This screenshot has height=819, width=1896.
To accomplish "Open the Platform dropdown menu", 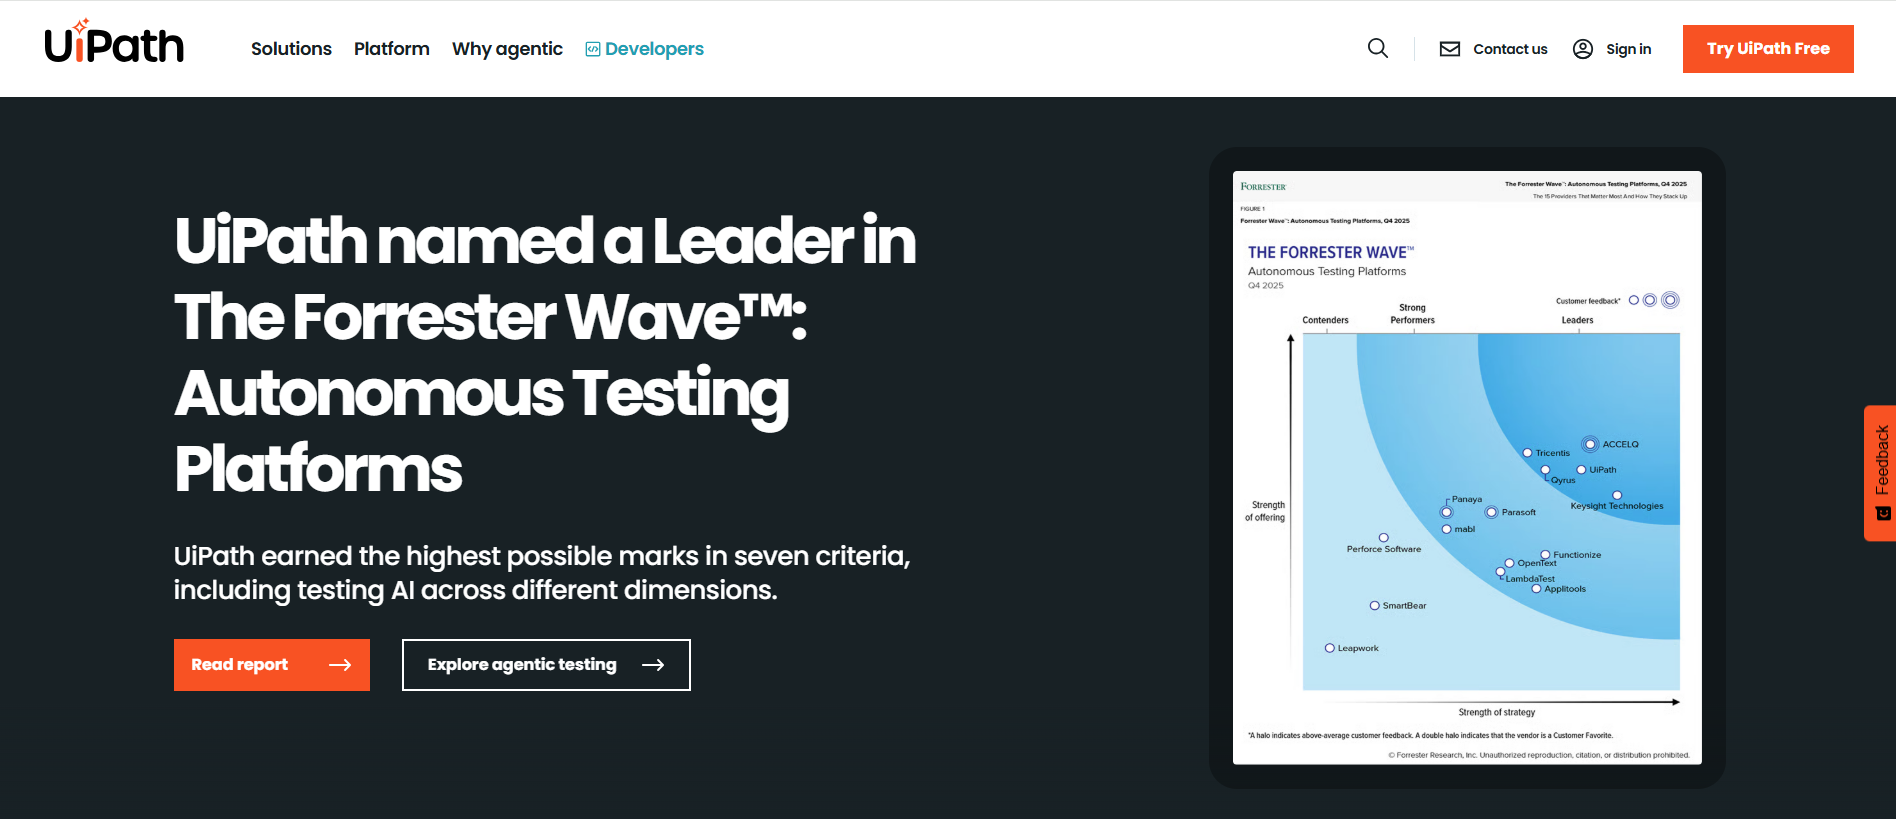I will pyautogui.click(x=391, y=48).
